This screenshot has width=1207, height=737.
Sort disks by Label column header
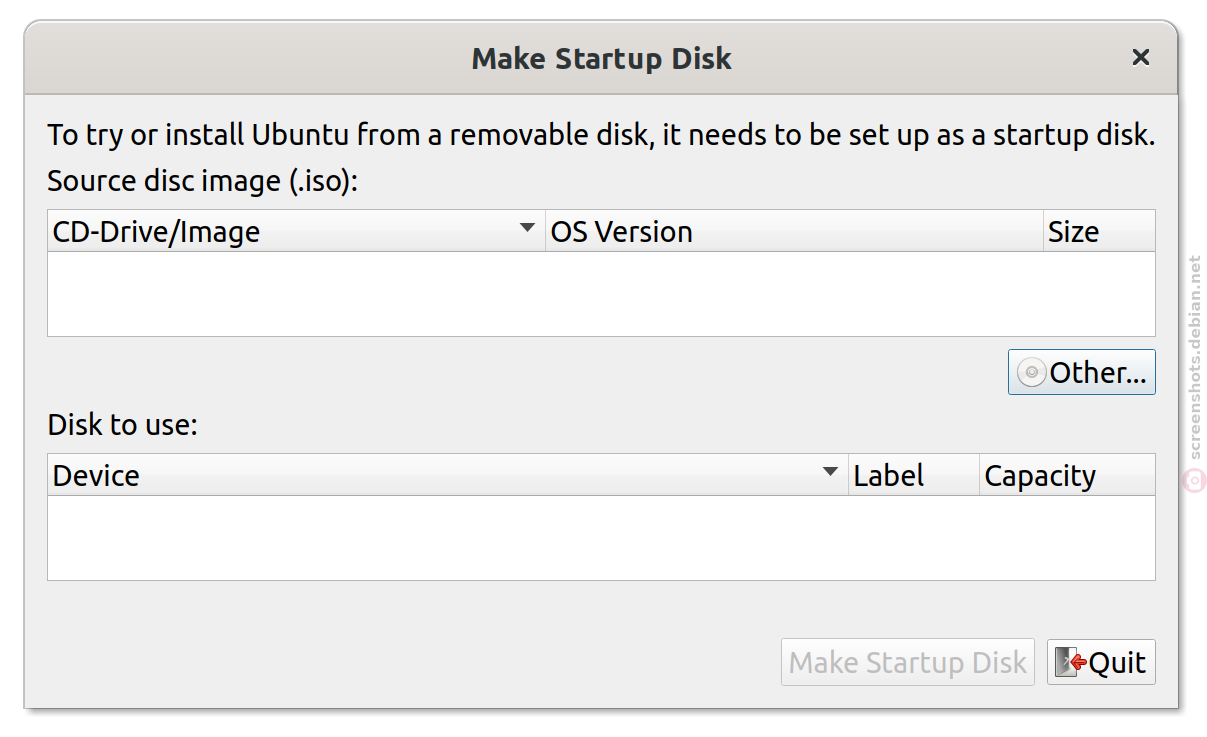click(x=913, y=475)
